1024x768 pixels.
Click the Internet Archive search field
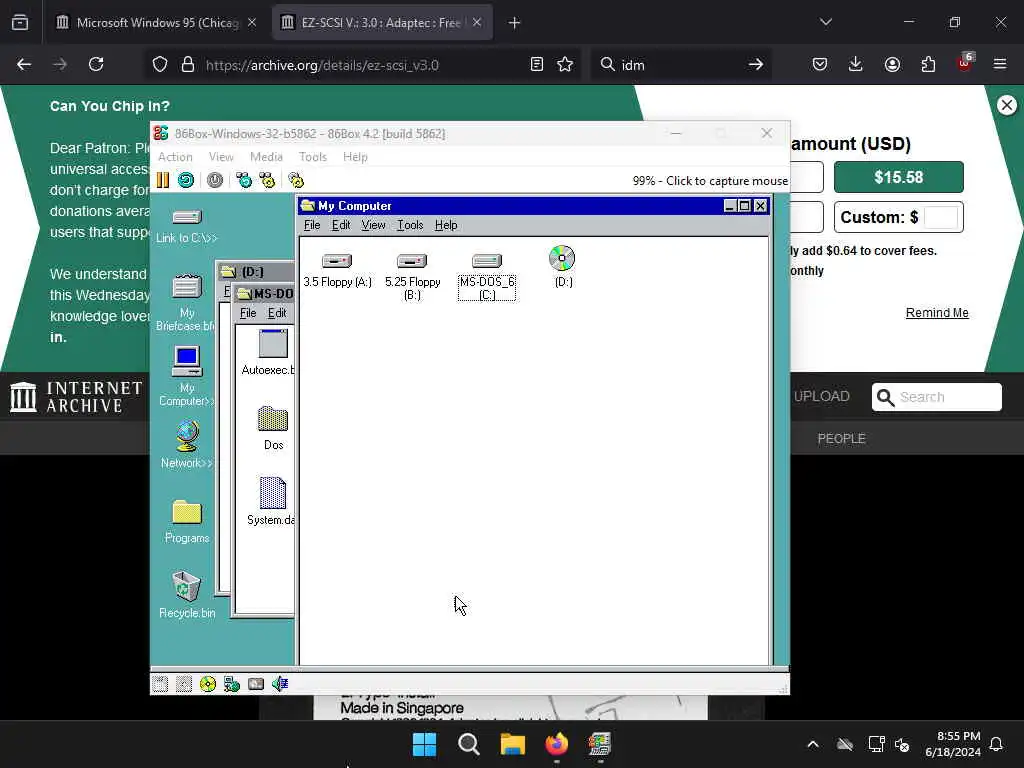click(x=936, y=397)
